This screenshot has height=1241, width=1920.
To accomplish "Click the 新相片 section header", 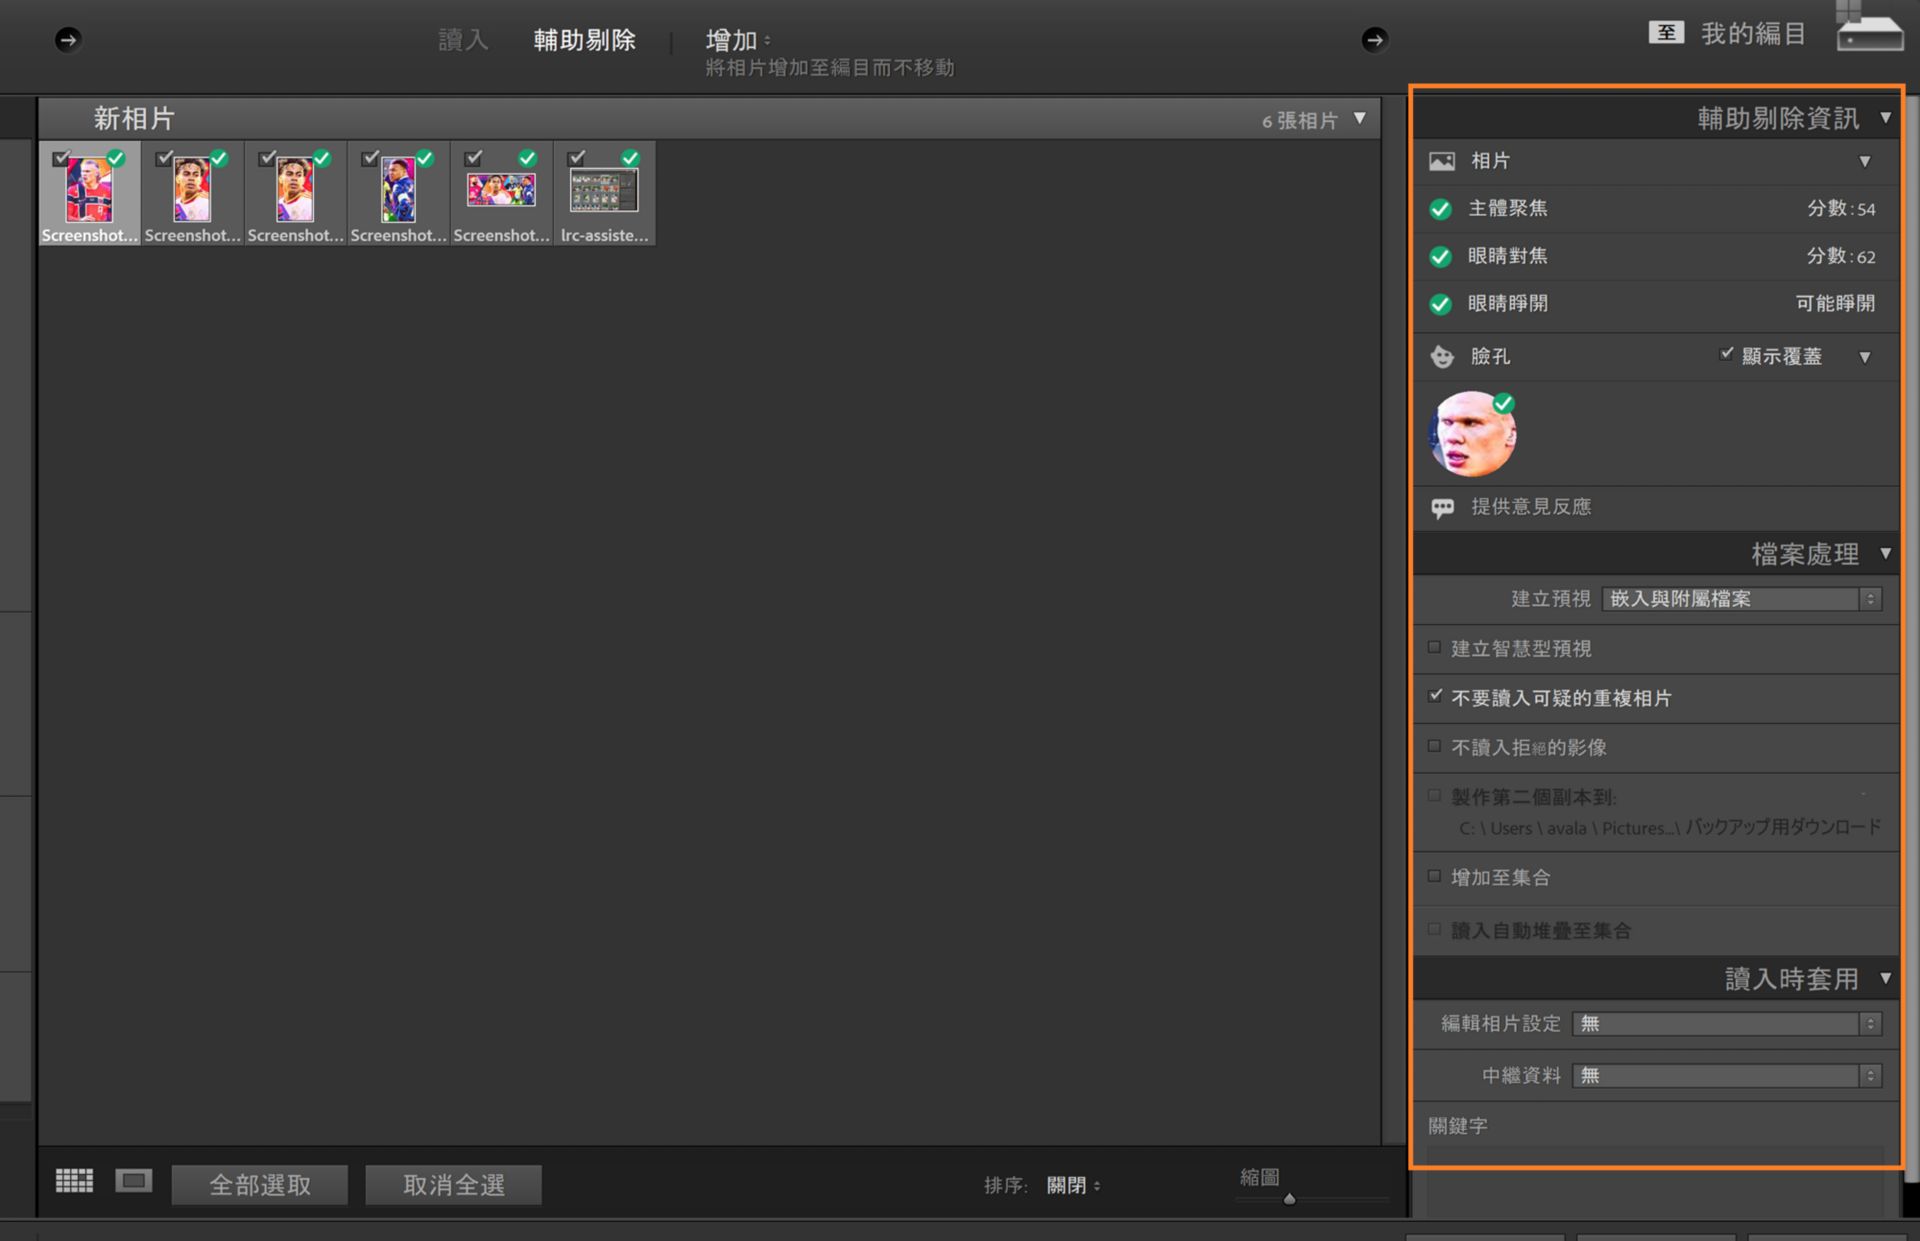I will 709,119.
